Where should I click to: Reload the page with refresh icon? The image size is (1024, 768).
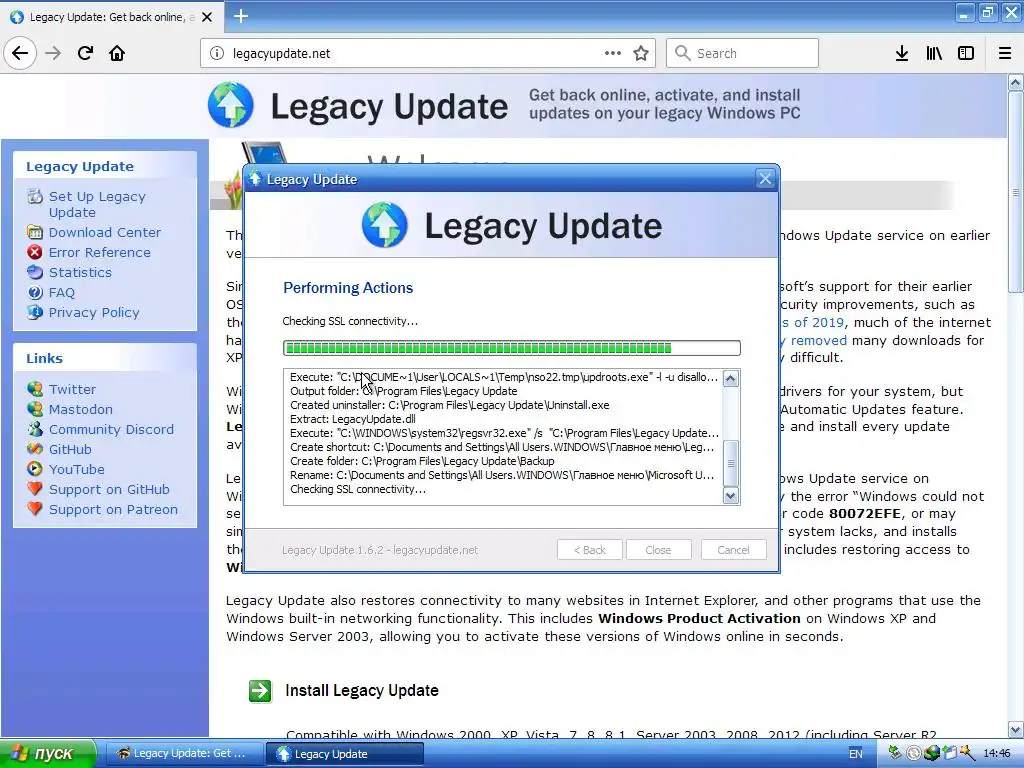(x=85, y=53)
